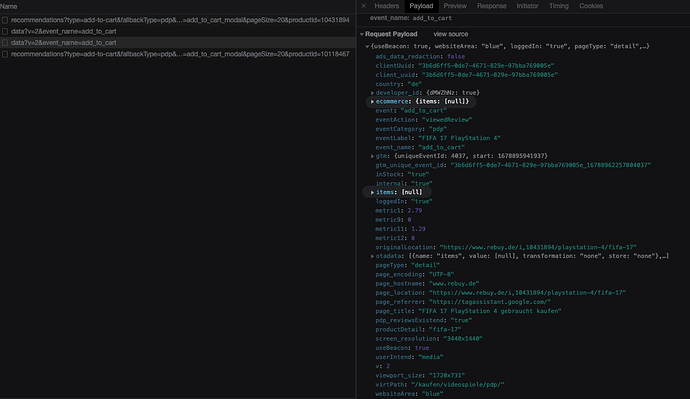The image size is (690, 399).
Task: Click the pageType "detail" value
Action: point(425,265)
